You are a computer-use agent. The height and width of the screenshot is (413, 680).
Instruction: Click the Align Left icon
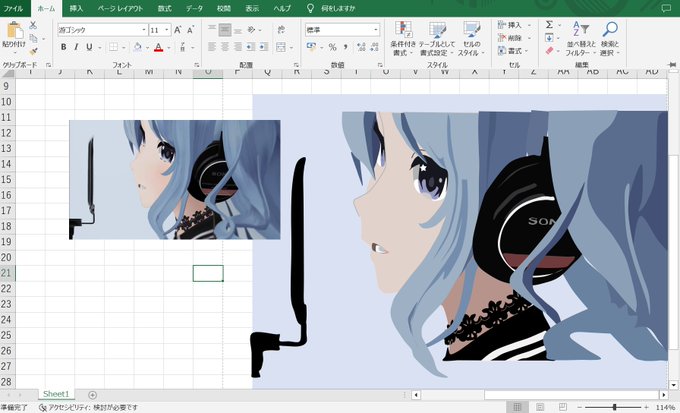pos(212,47)
